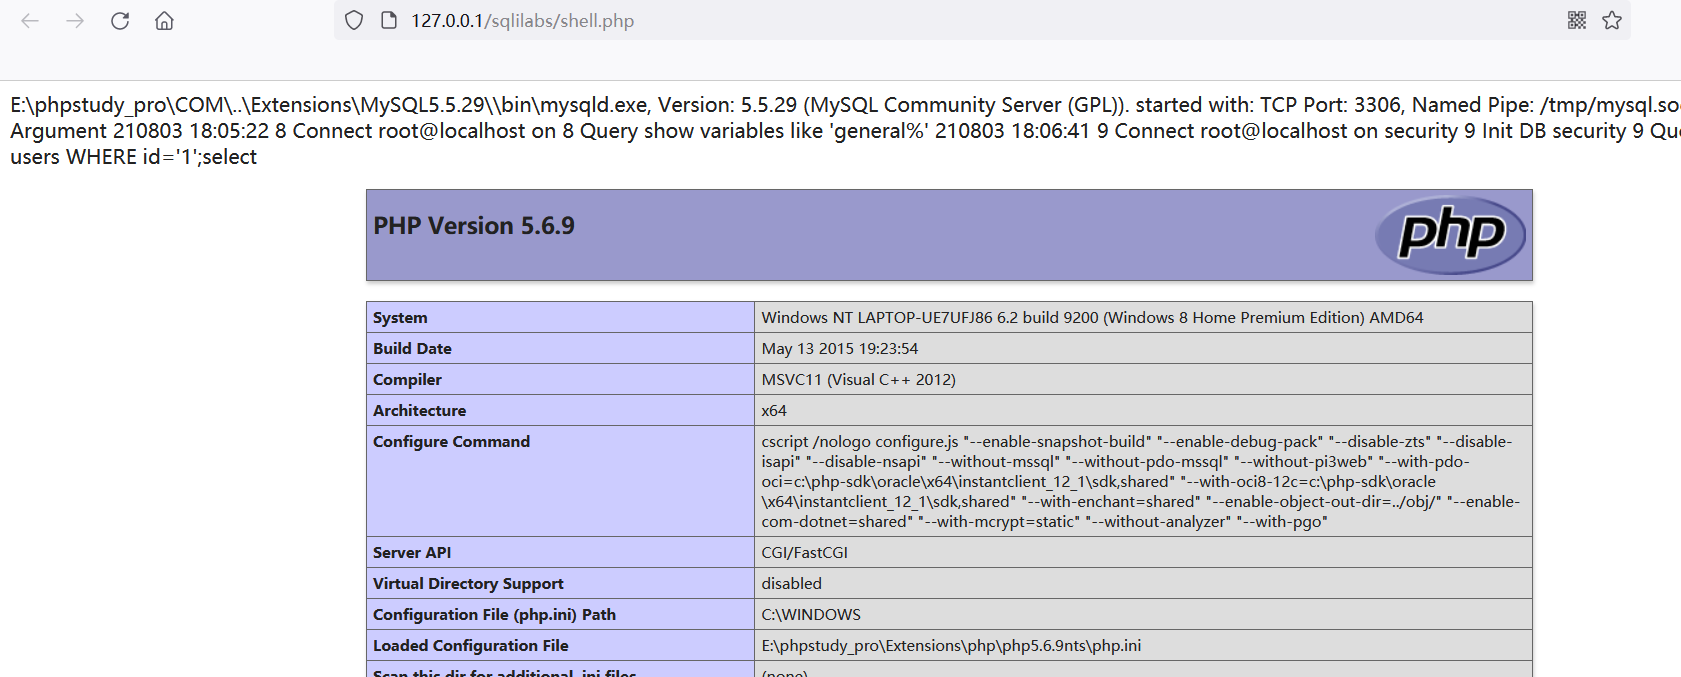Click the Virtual Directory Support label
Image resolution: width=1681 pixels, height=677 pixels.
[468, 584]
